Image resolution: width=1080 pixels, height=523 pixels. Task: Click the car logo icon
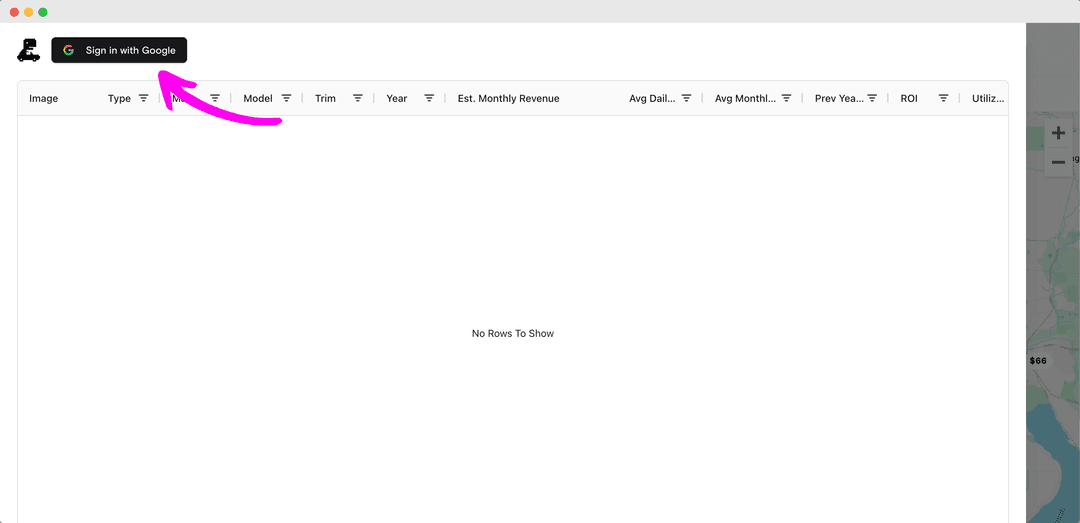29,50
